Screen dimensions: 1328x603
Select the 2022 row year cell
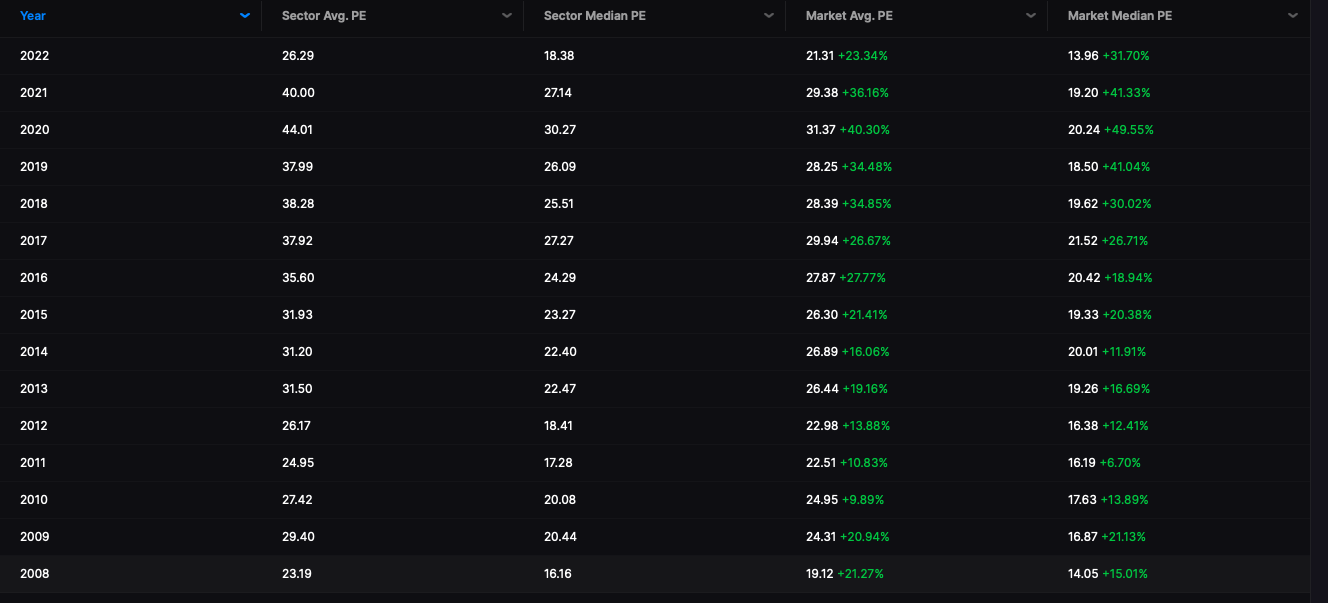(x=34, y=56)
